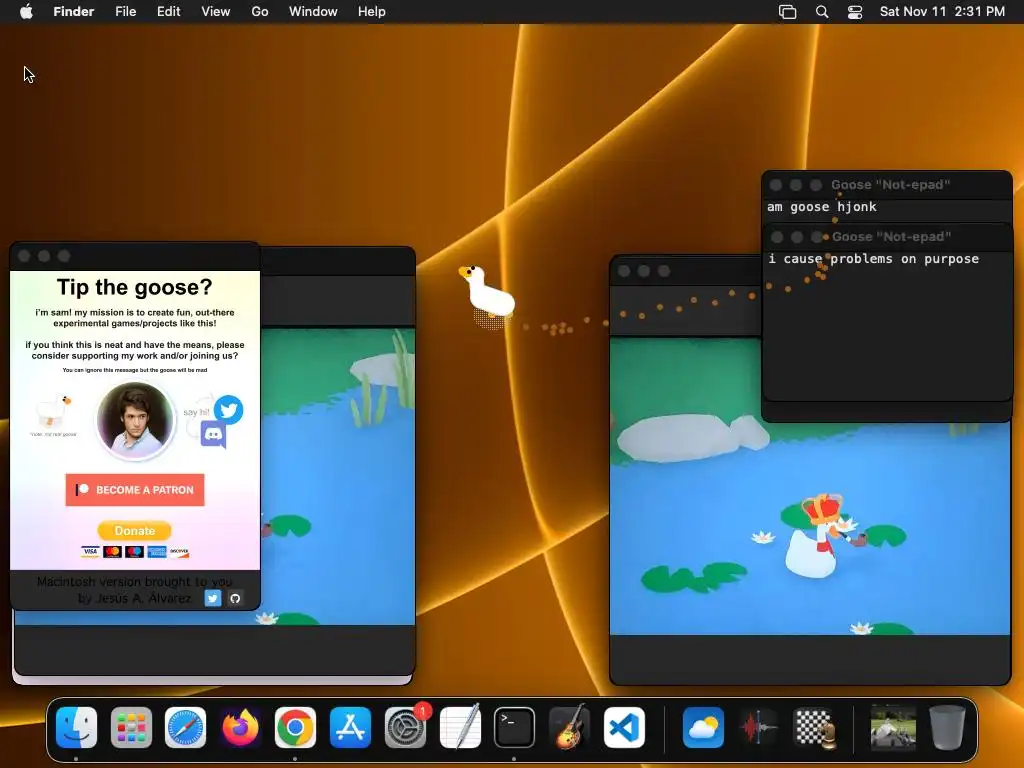Click 'i cause problems on purpose' text
Viewport: 1024px width, 768px height.
873,259
